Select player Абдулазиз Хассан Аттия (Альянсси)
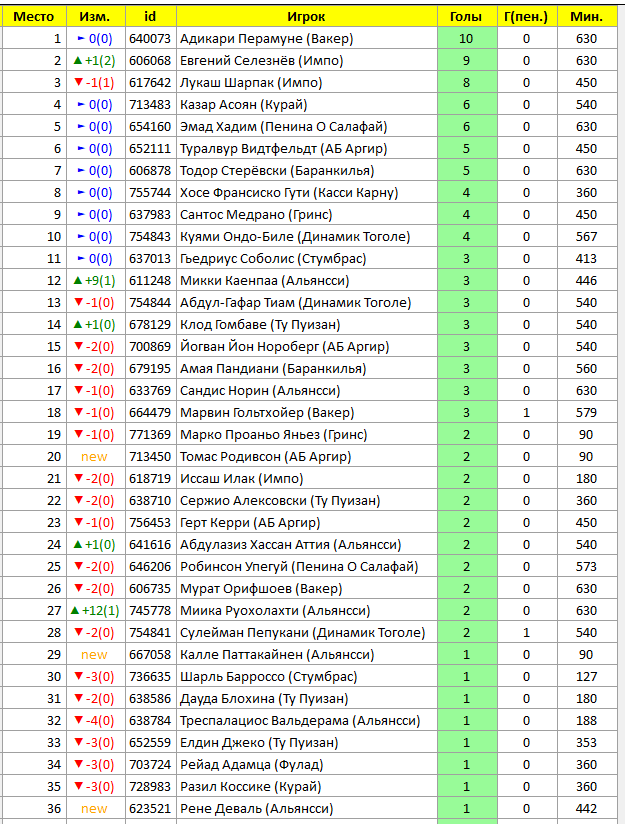This screenshot has width=625, height=824. point(291,545)
